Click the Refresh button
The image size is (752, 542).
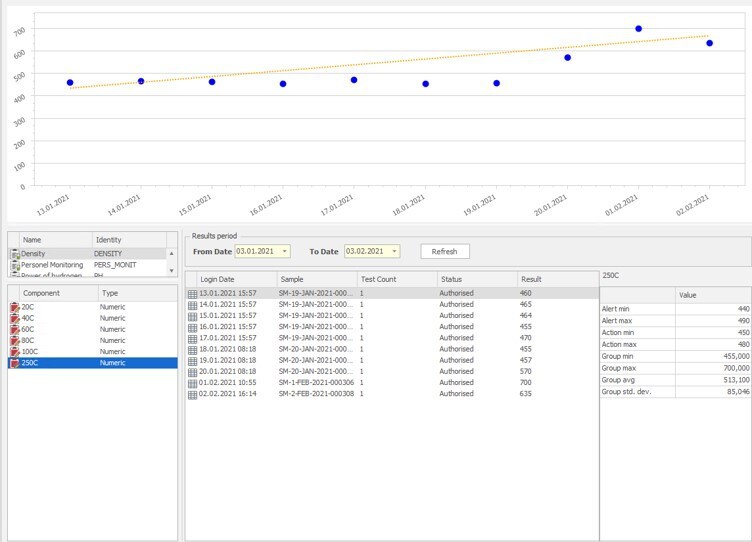pos(445,251)
